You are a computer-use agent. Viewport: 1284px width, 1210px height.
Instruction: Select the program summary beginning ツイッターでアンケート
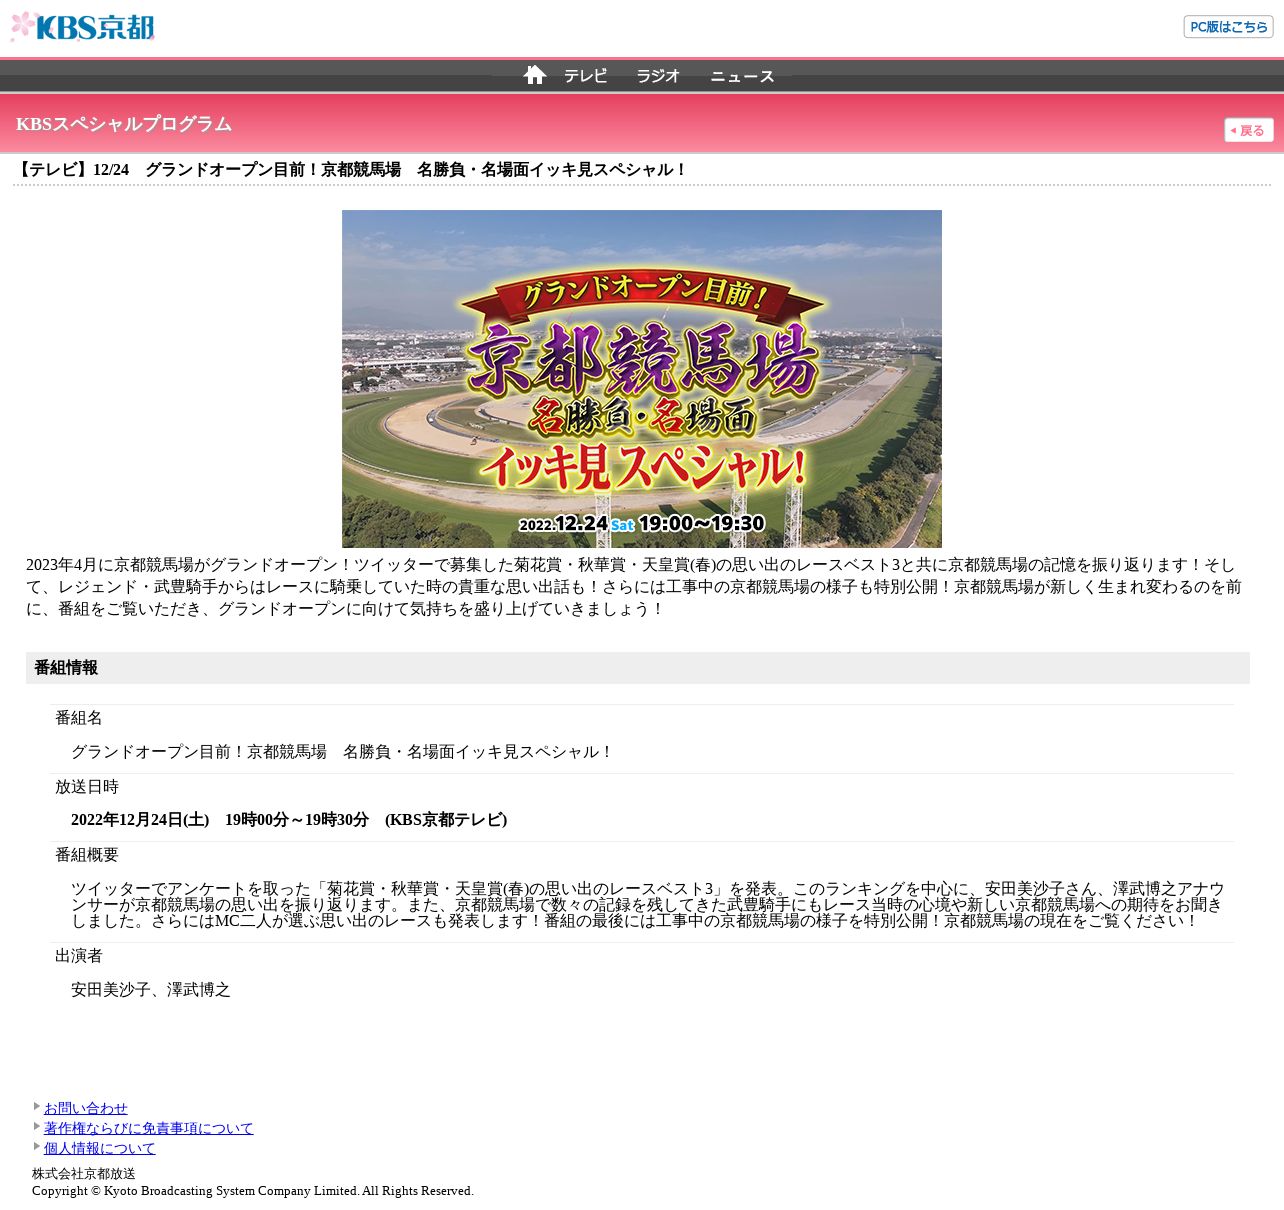(648, 905)
